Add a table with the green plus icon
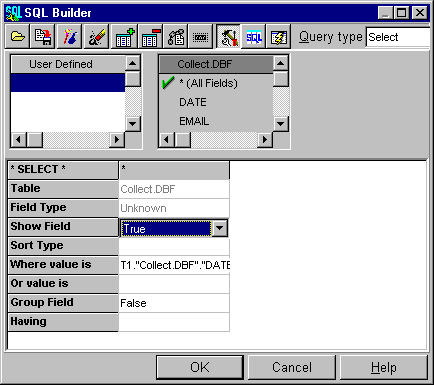Image resolution: width=434 pixels, height=385 pixels. [124, 36]
